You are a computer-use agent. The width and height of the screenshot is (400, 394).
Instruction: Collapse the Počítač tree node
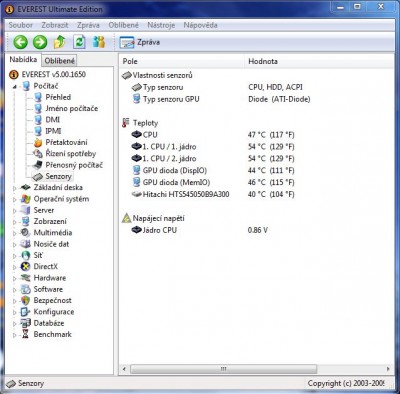pyautogui.click(x=15, y=86)
